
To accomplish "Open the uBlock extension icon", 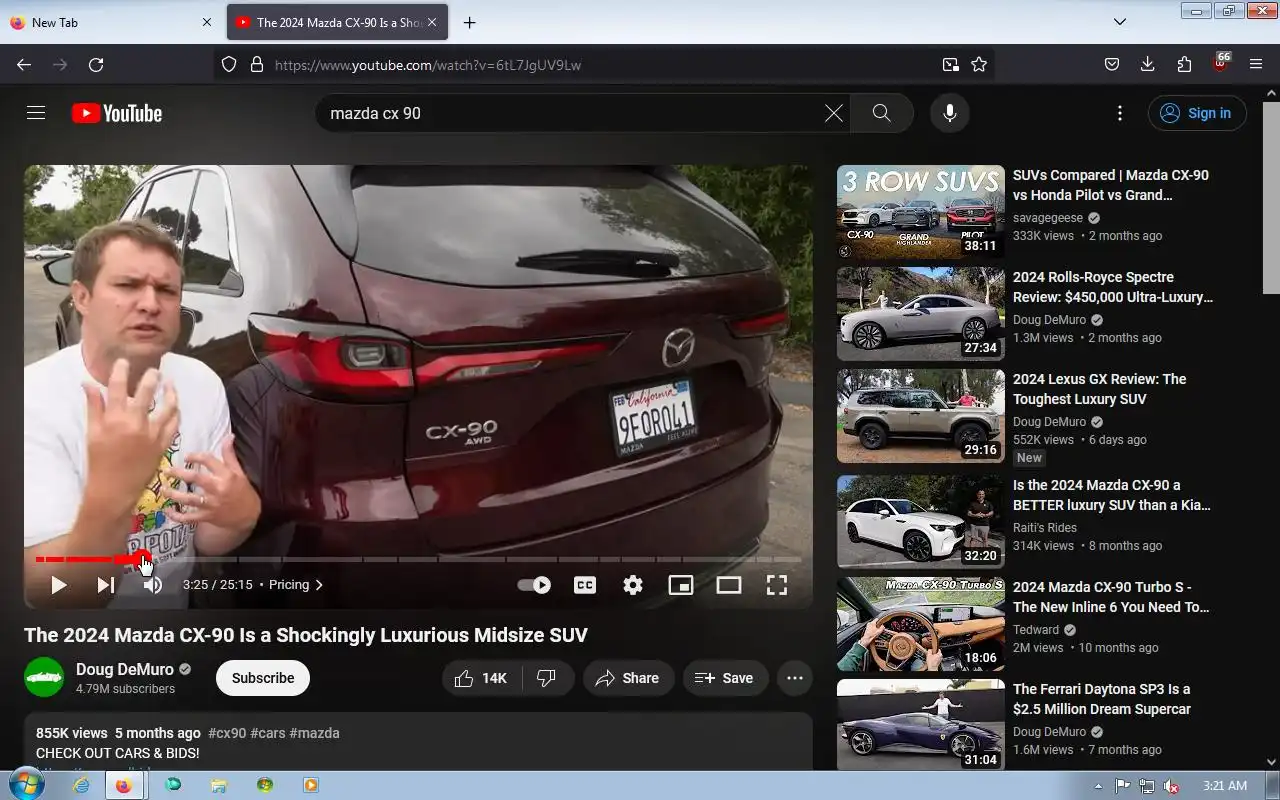I will [x=1220, y=63].
